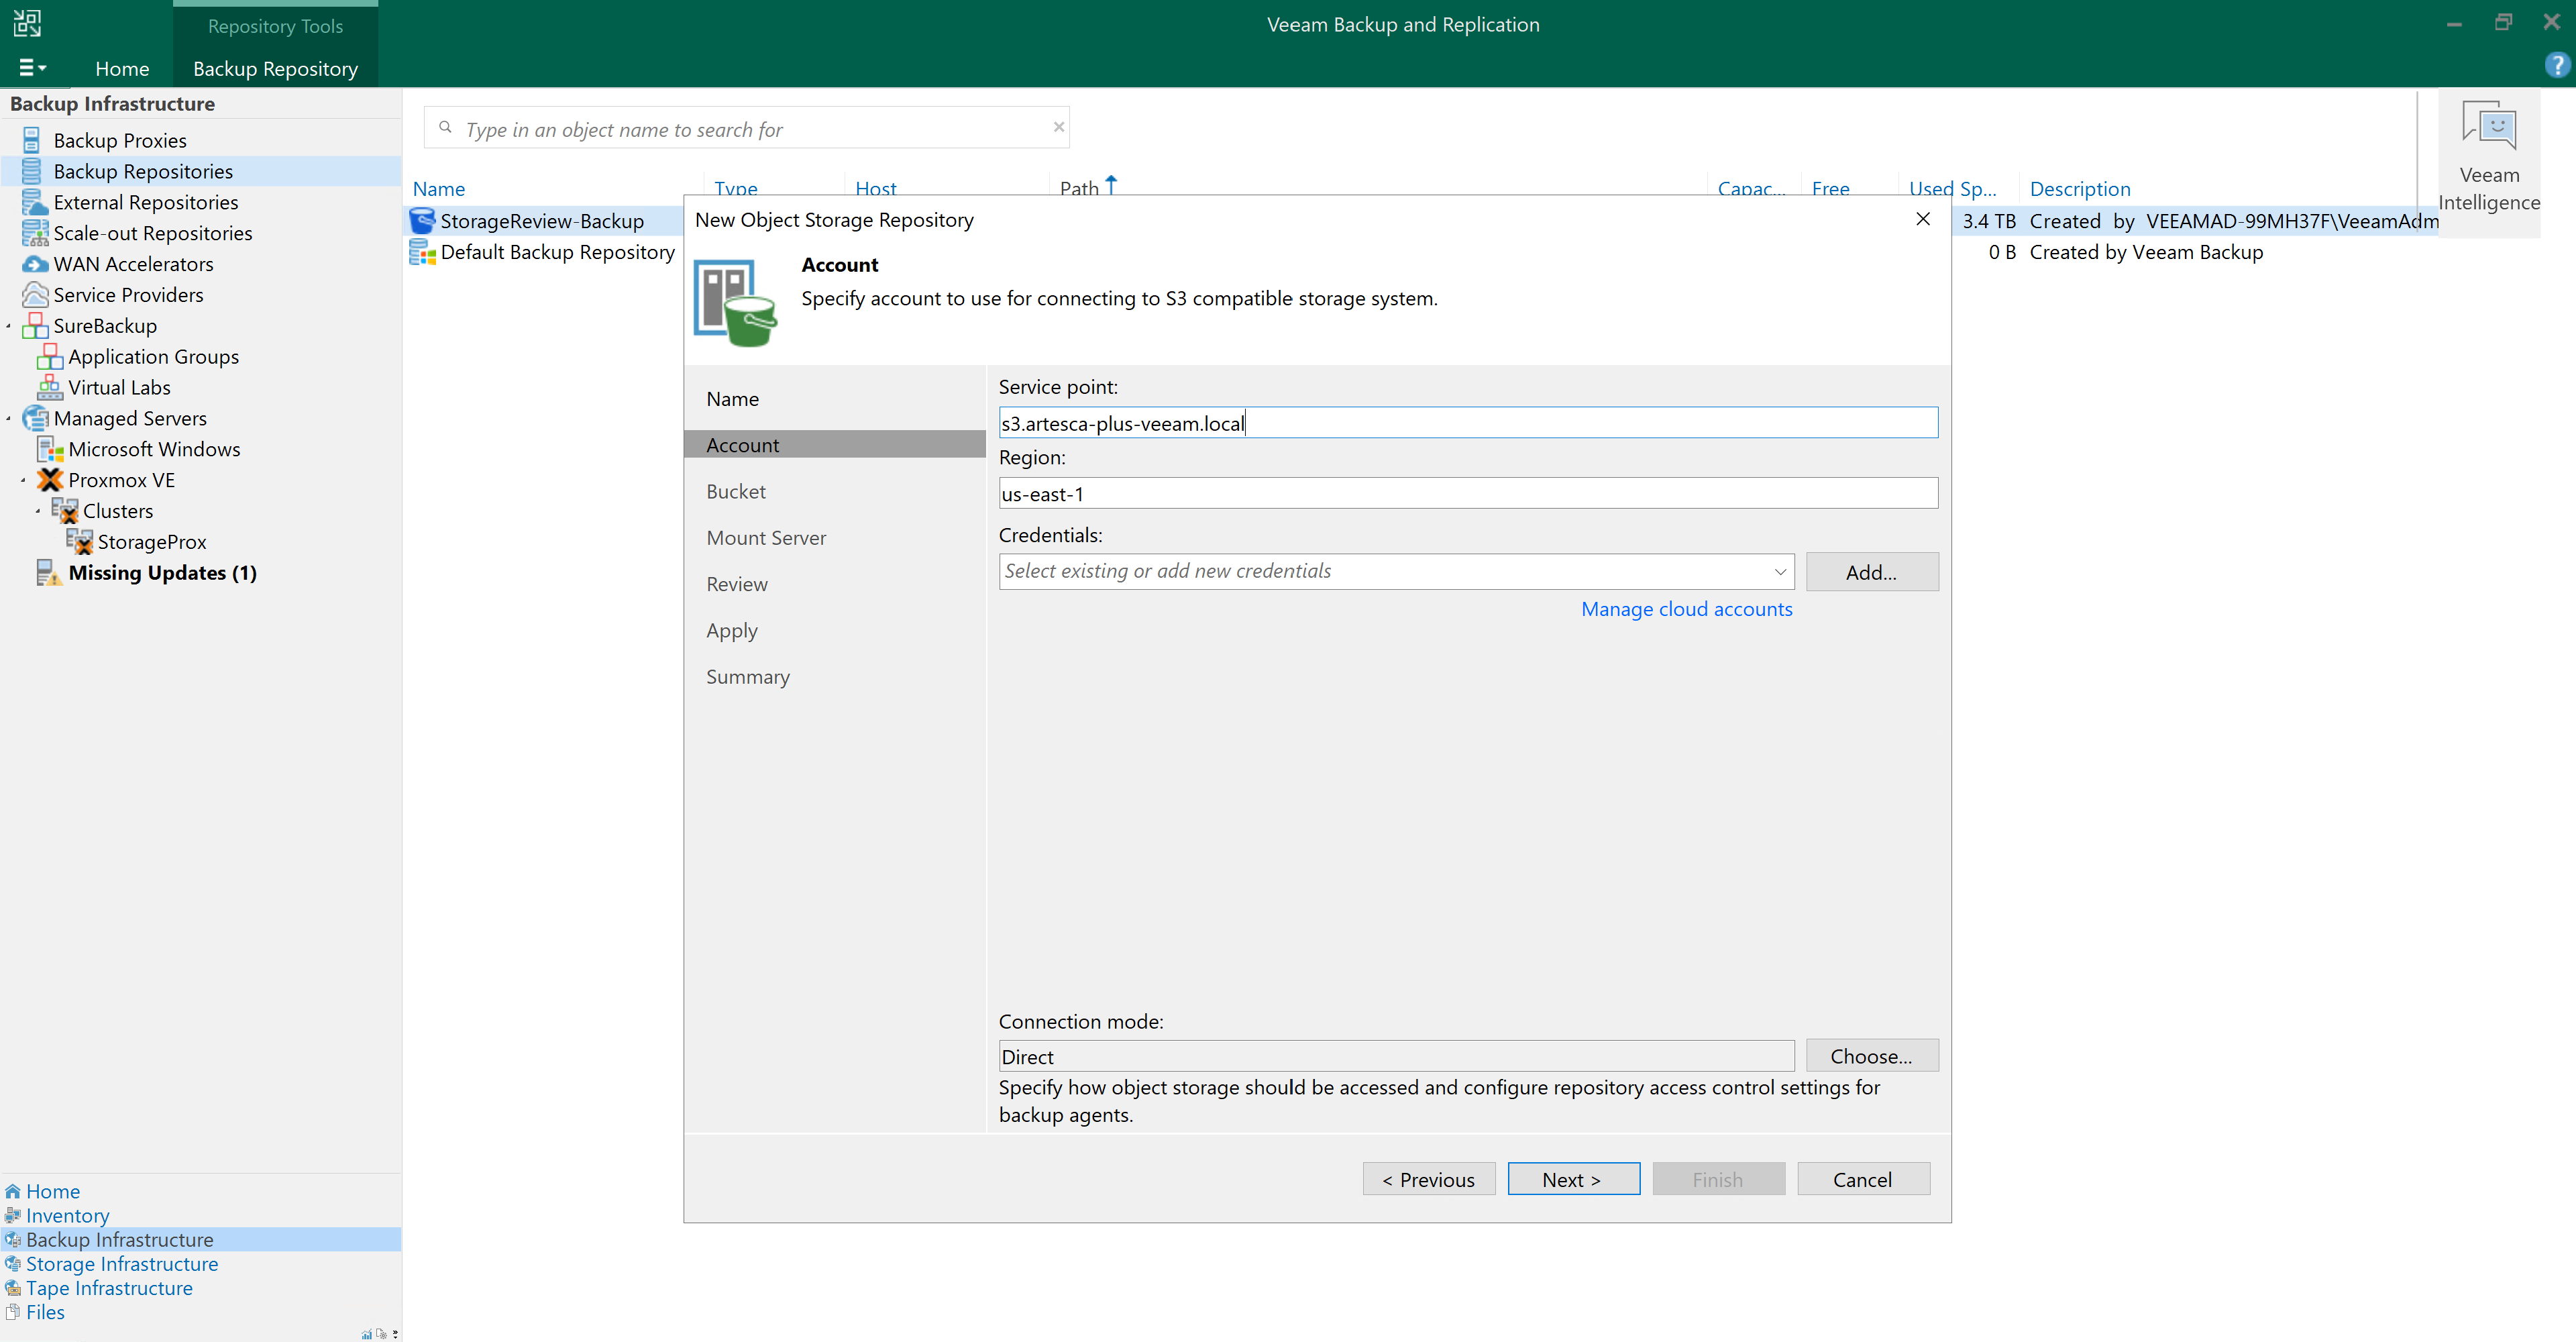
Task: Collapse the Managed Servers tree node
Action: tap(9, 419)
